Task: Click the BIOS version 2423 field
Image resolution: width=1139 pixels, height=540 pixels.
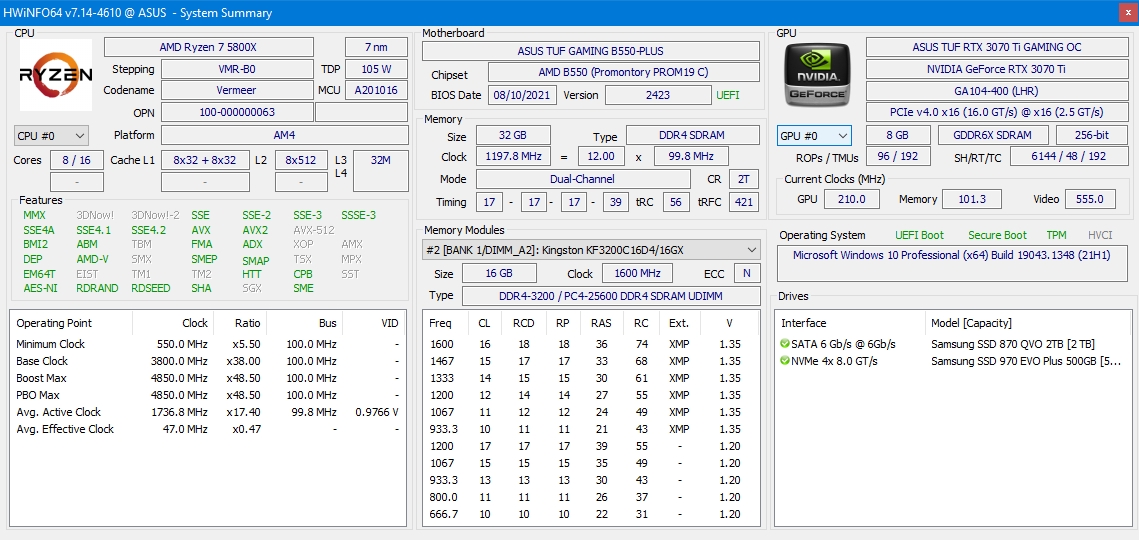Action: point(658,95)
